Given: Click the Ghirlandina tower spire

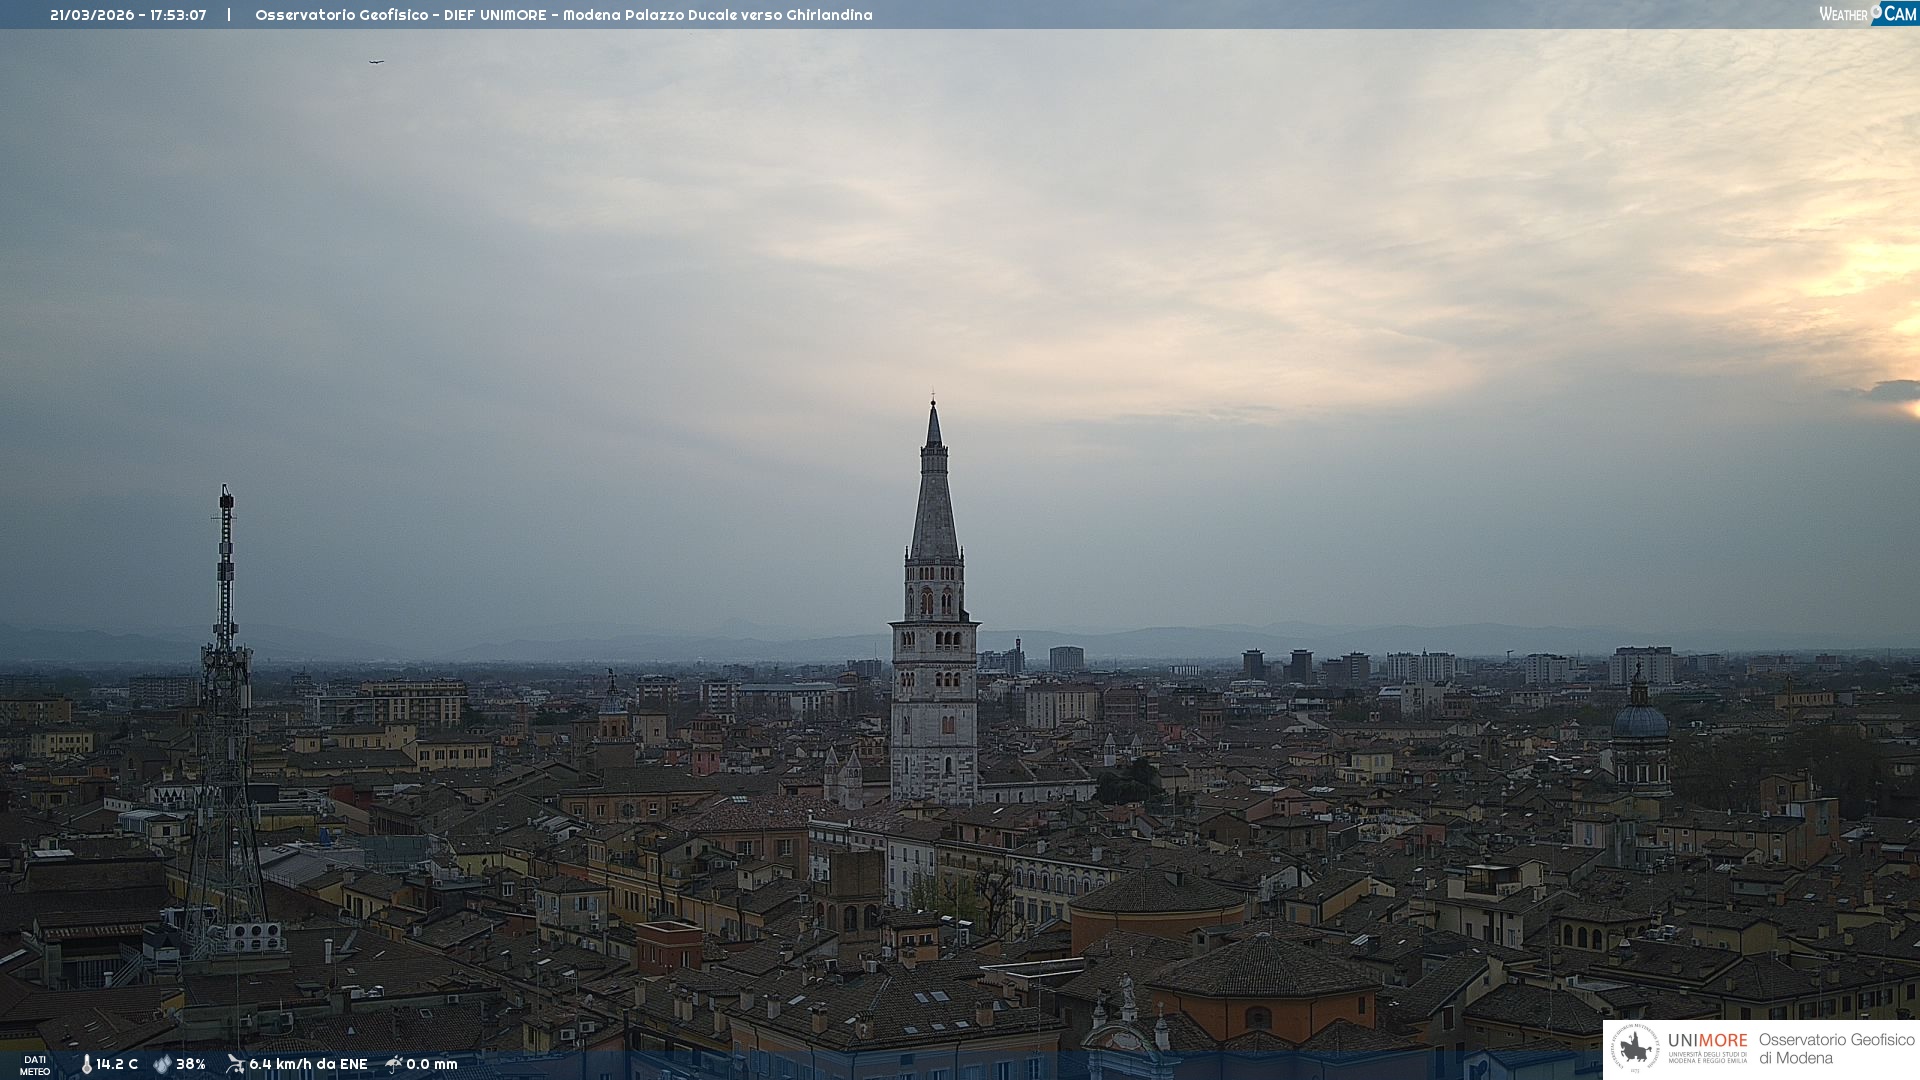Looking at the screenshot, I should tap(934, 490).
